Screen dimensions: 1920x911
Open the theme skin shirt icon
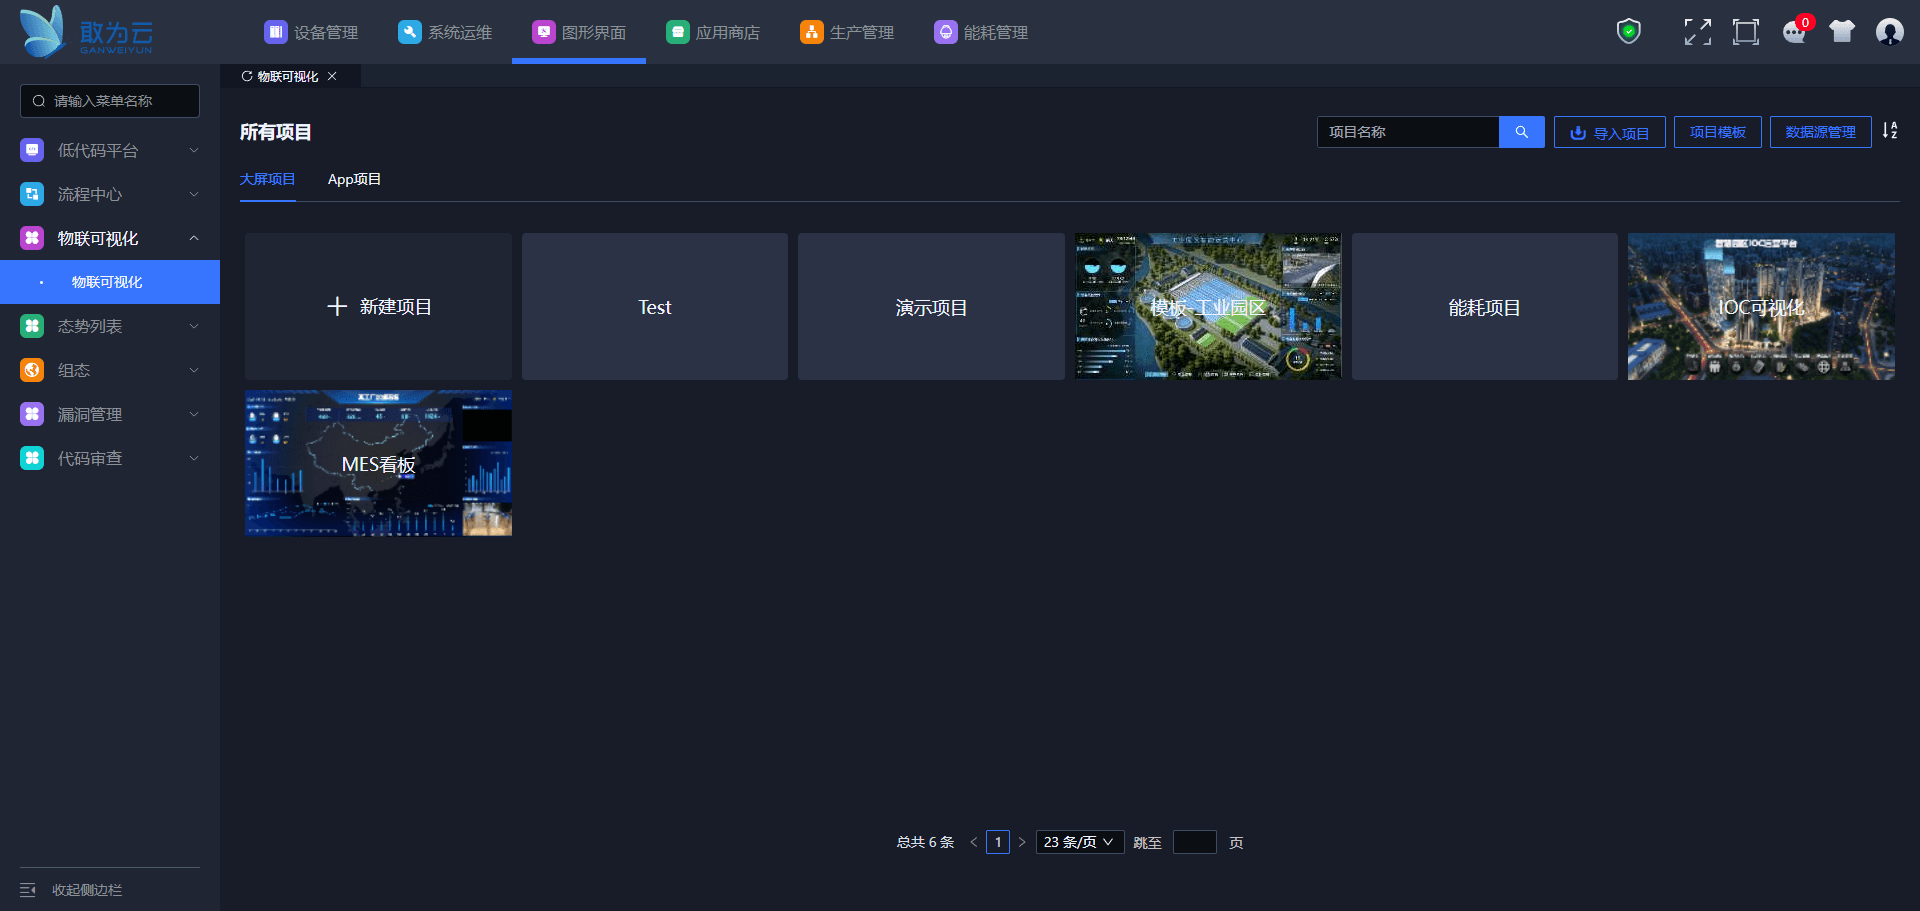[x=1842, y=32]
